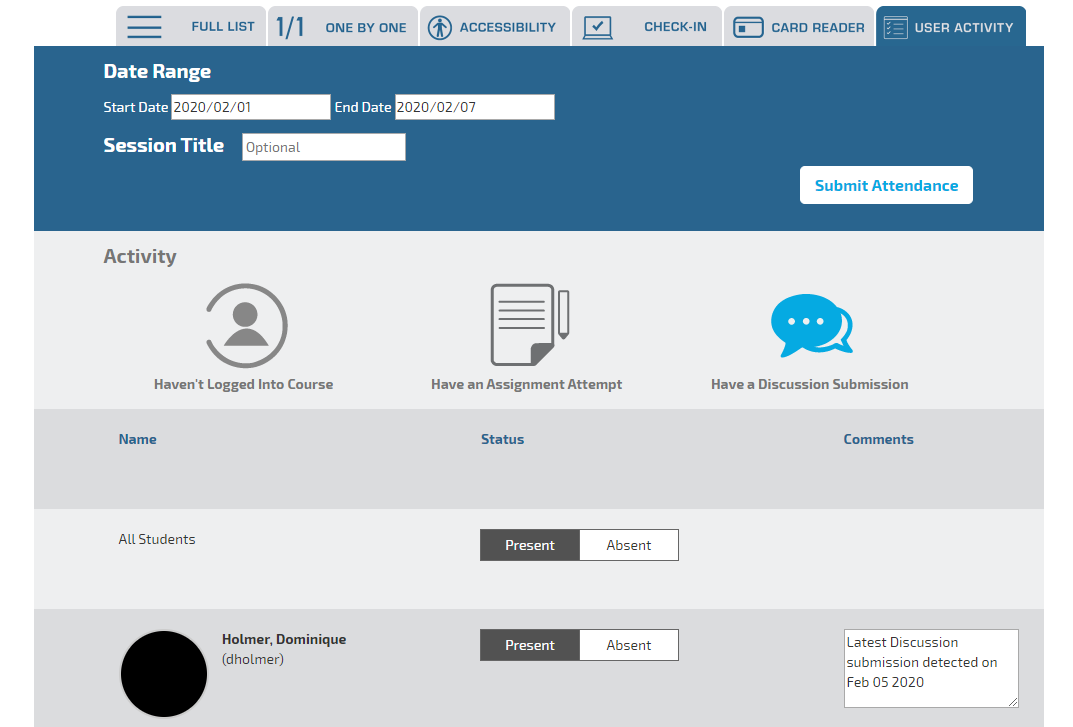This screenshot has height=727, width=1073.
Task: Click the Status column header
Action: click(x=502, y=439)
